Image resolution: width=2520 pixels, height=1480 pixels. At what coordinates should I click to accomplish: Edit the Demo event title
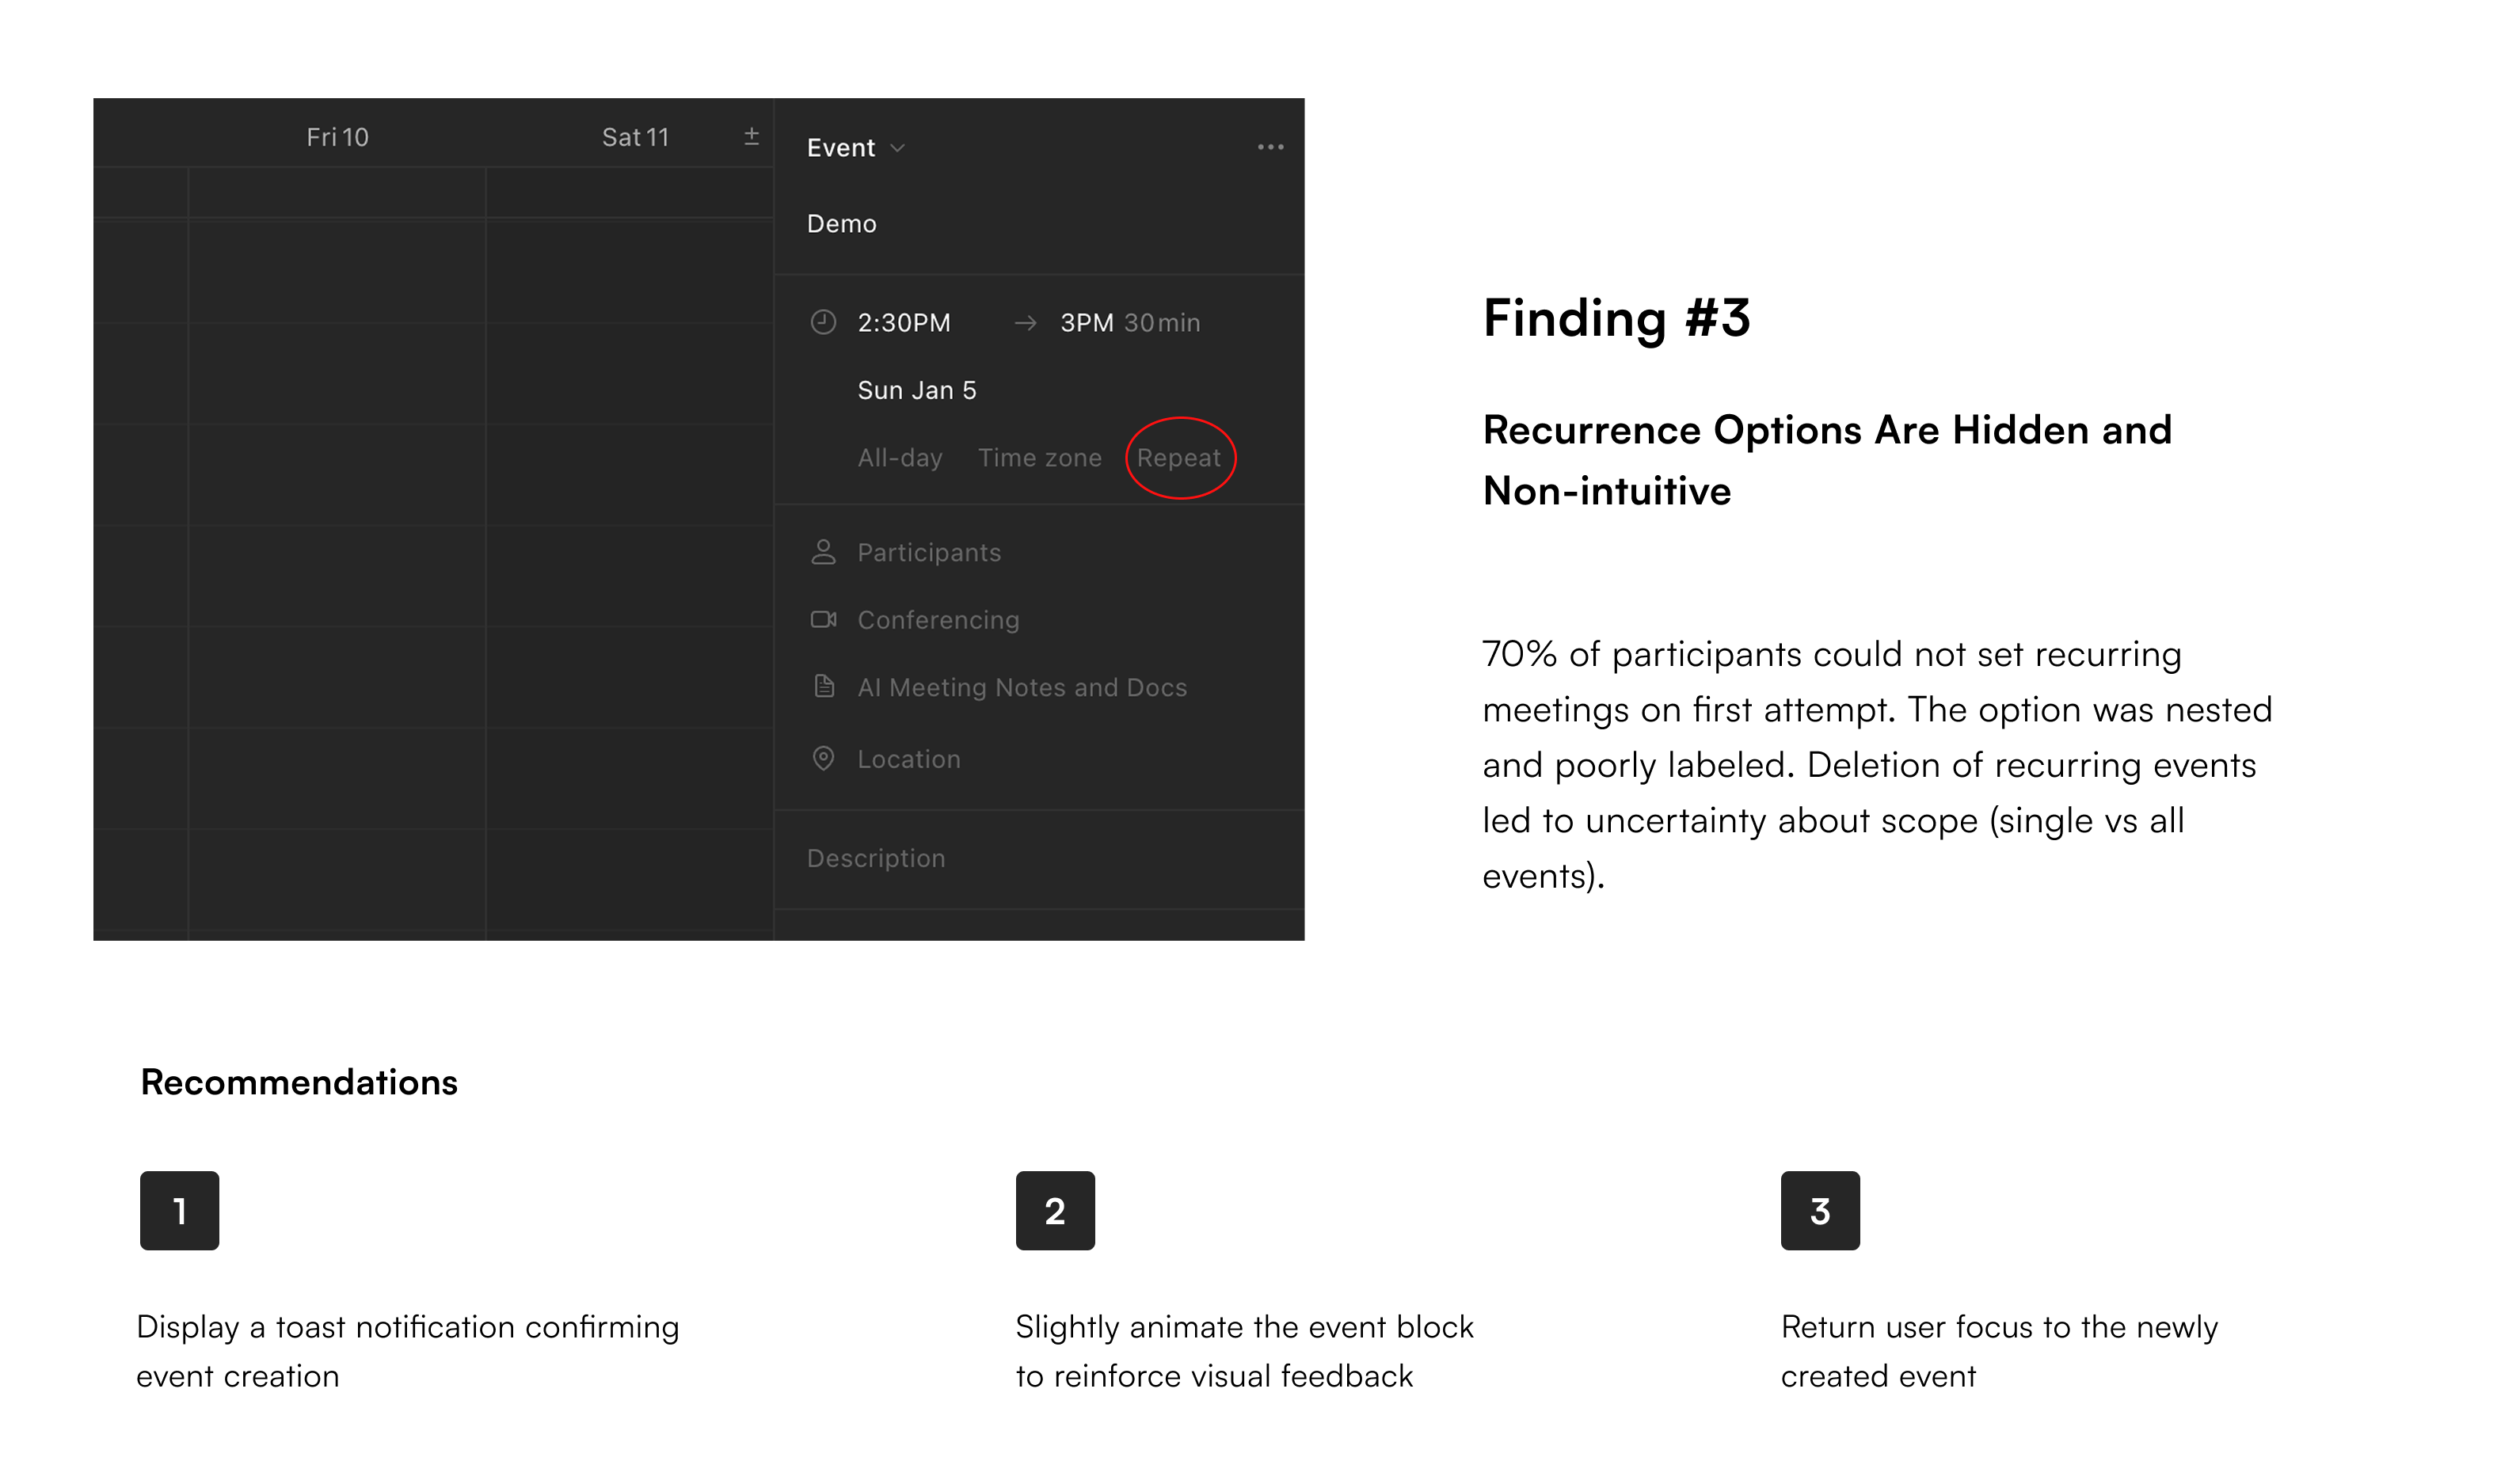842,223
